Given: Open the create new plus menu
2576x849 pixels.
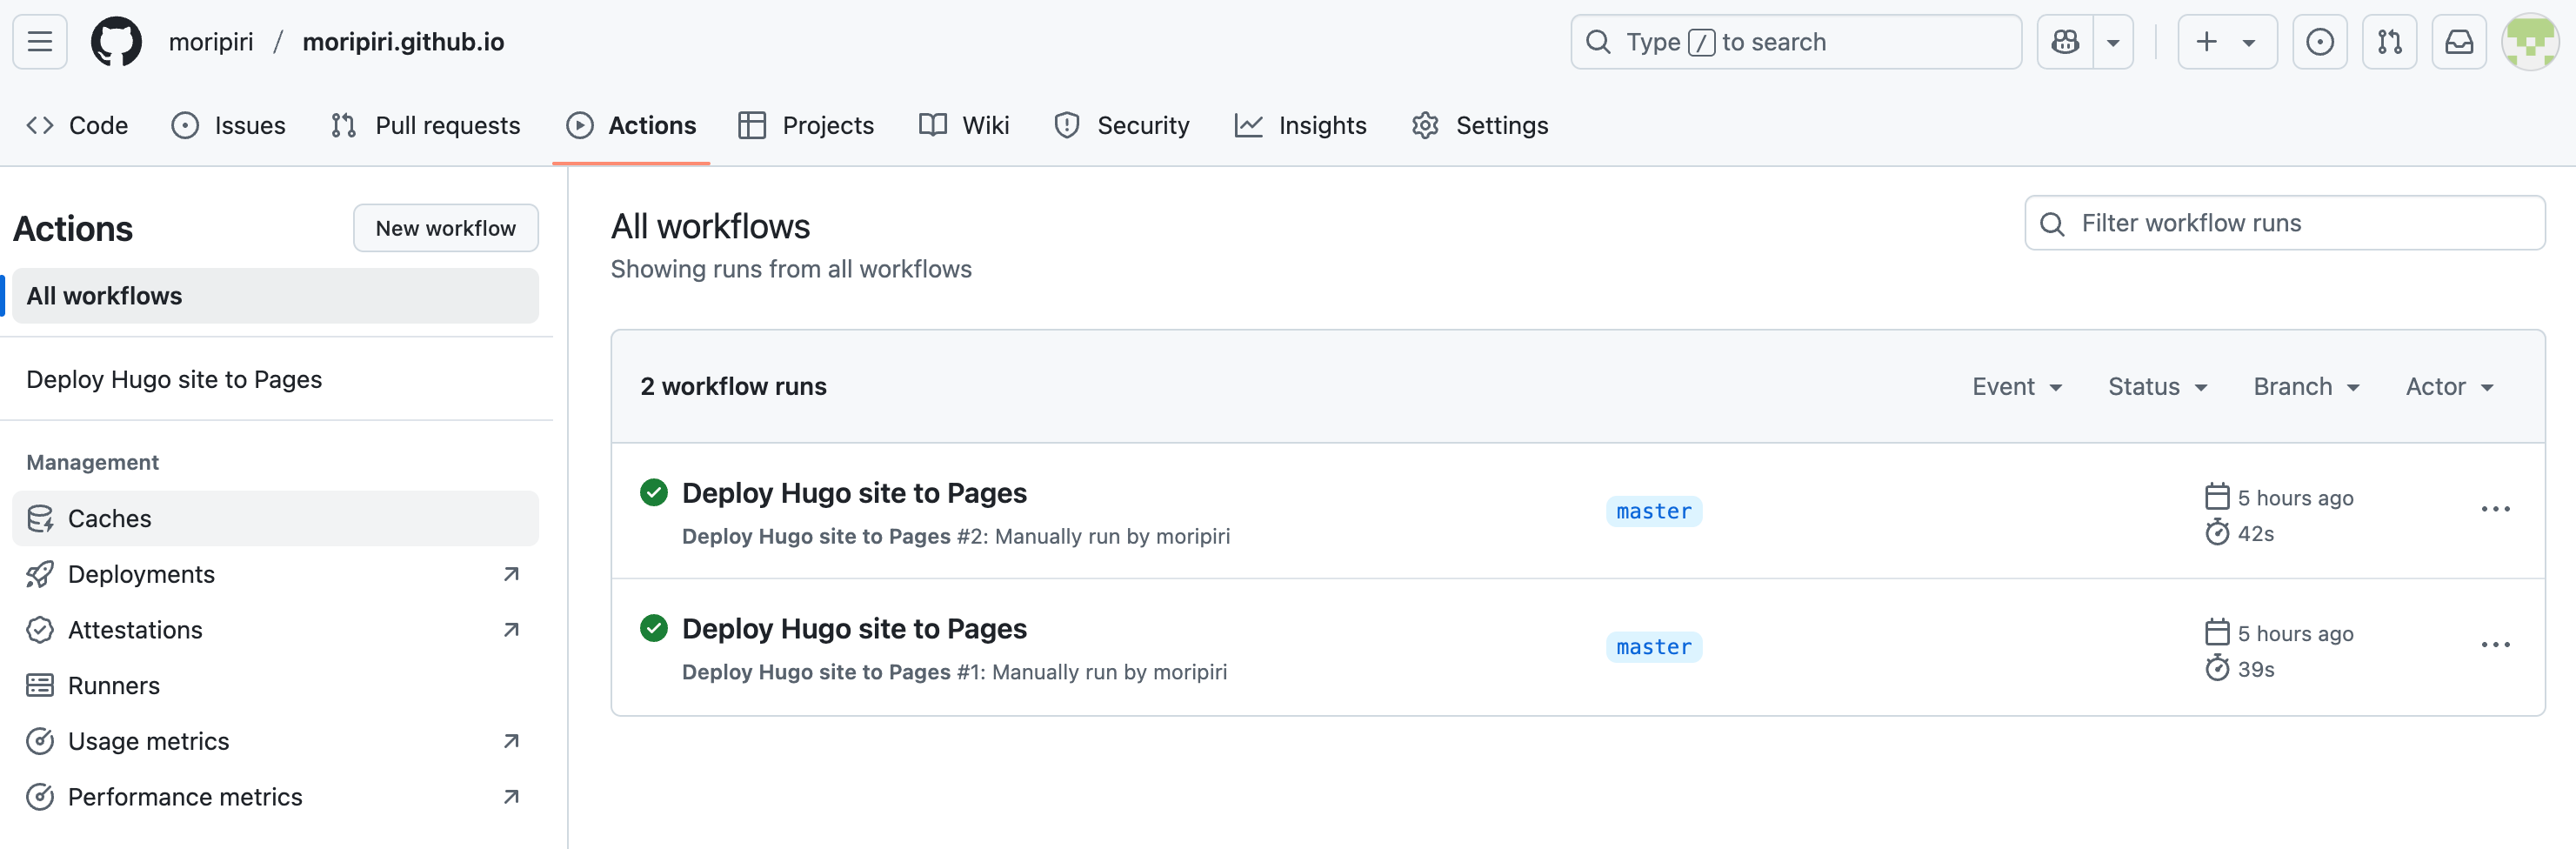Looking at the screenshot, I should pos(2227,42).
